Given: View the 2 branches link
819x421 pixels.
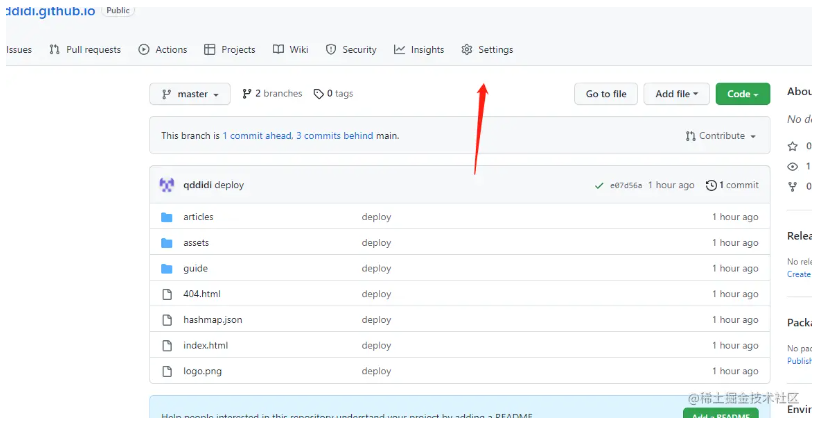Looking at the screenshot, I should click(272, 93).
